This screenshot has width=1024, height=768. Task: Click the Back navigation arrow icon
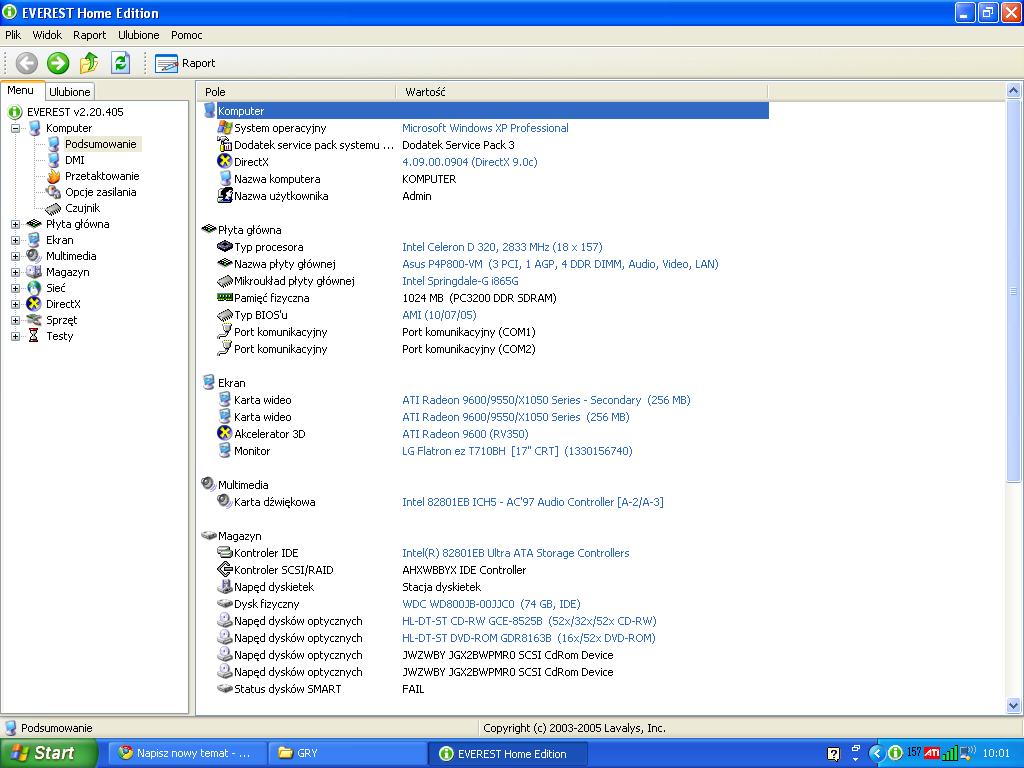pos(27,63)
